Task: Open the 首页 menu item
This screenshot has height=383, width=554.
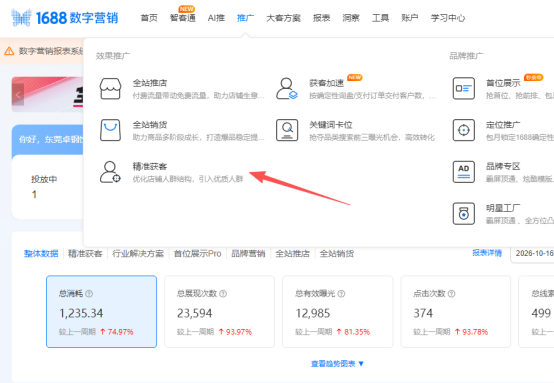Action: [149, 18]
